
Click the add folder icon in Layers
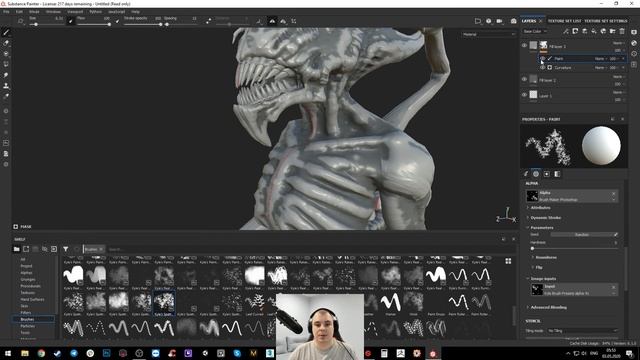pyautogui.click(x=612, y=31)
